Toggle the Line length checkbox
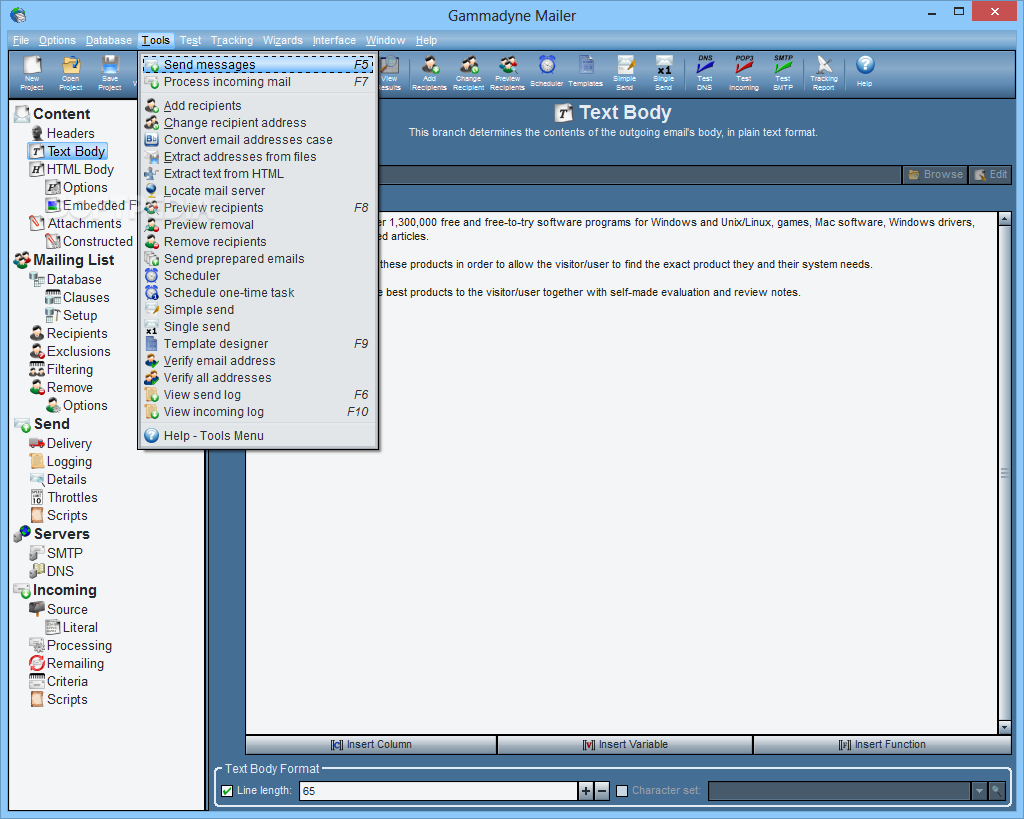 click(227, 791)
